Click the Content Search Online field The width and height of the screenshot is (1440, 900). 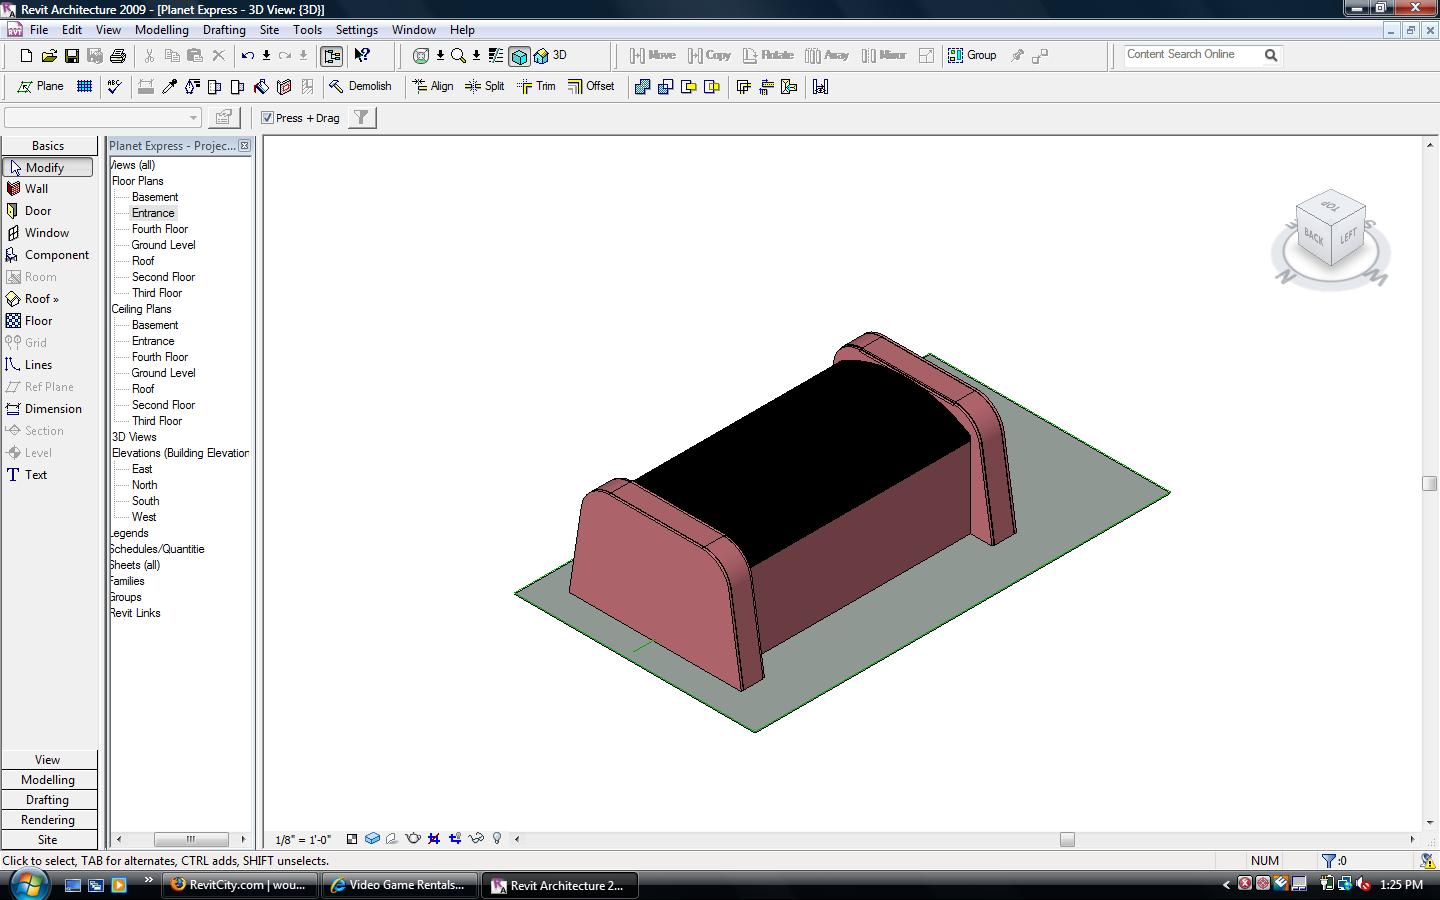1190,55
